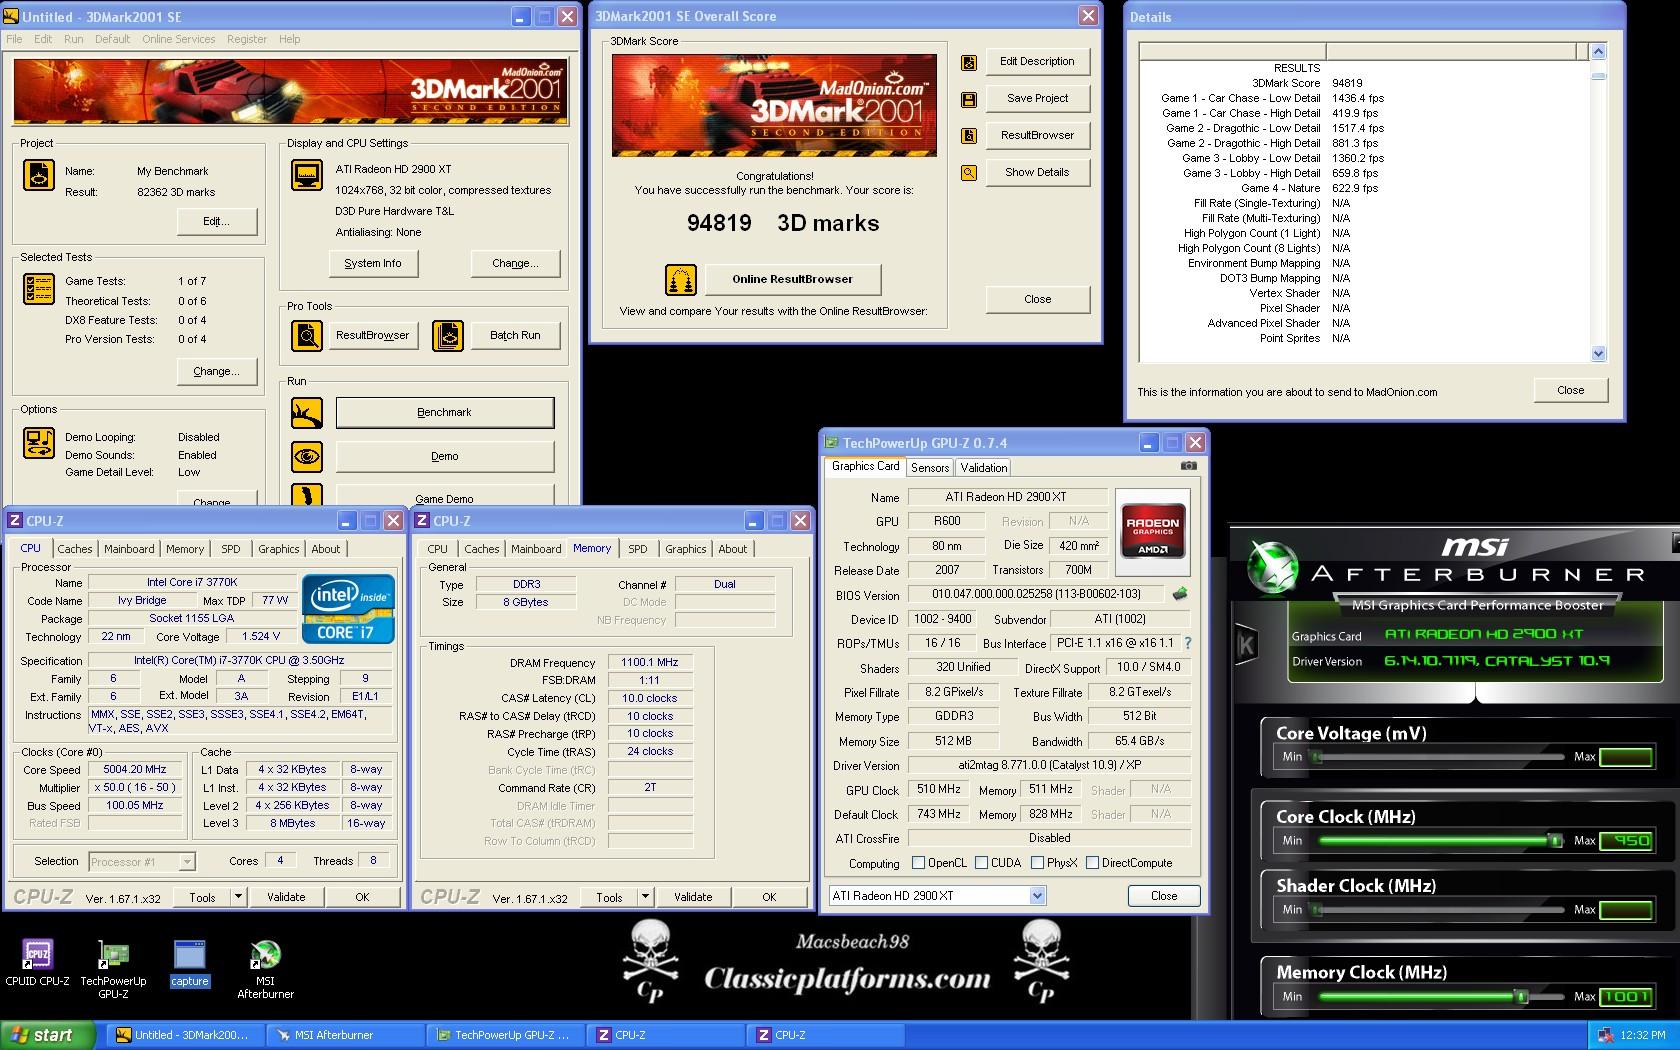Click the Edit button in Project section

coord(216,221)
